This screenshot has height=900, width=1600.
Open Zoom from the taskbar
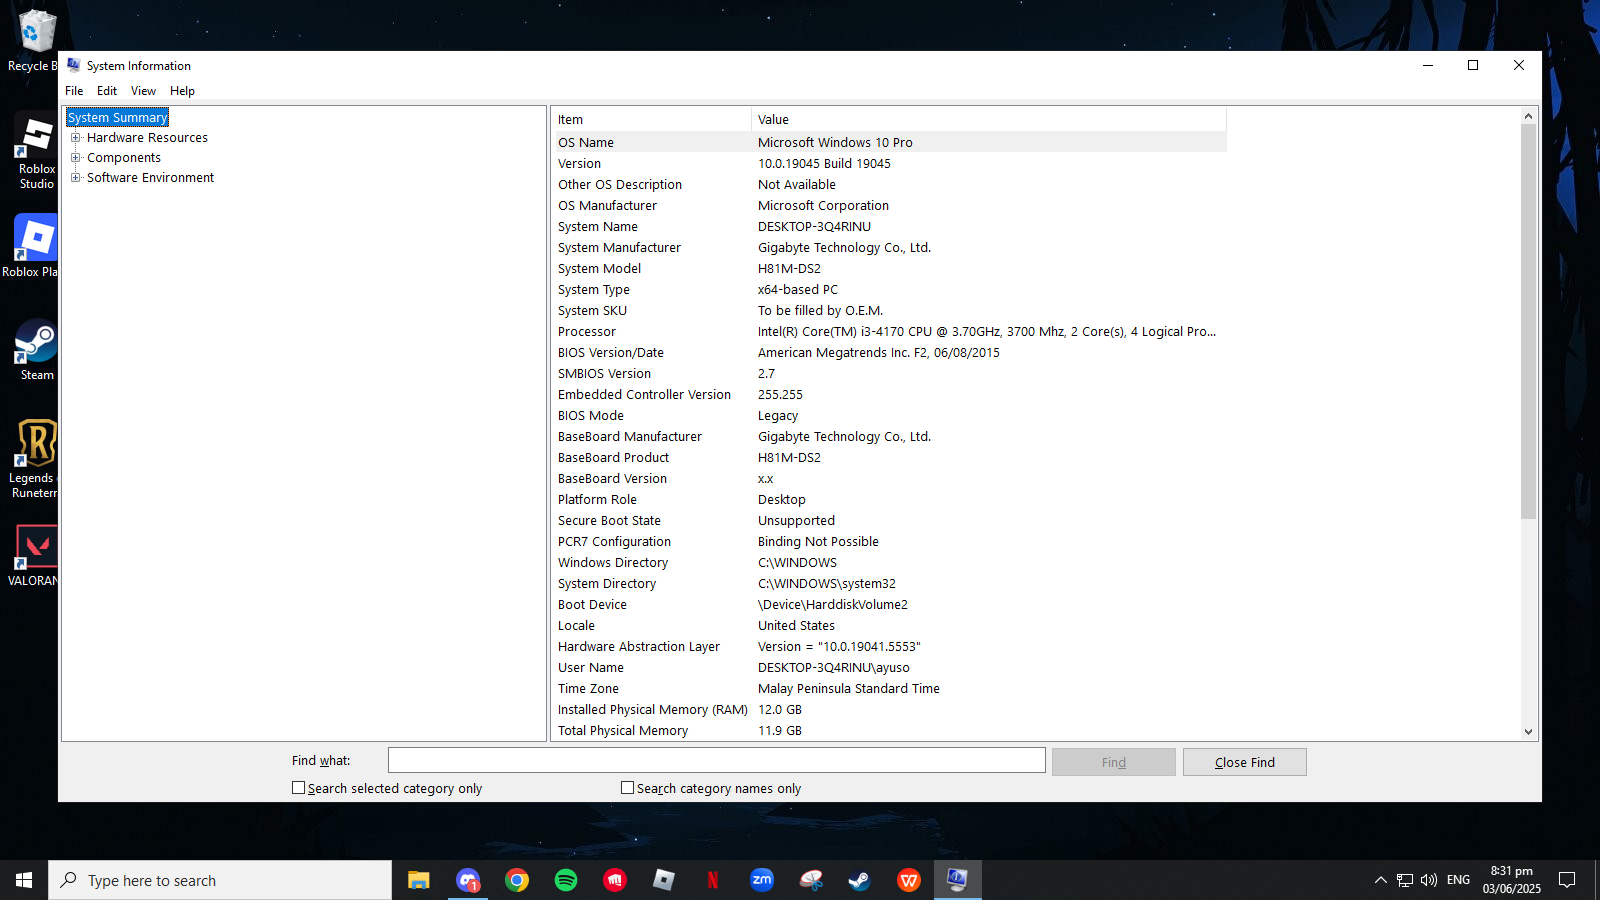pyautogui.click(x=762, y=880)
